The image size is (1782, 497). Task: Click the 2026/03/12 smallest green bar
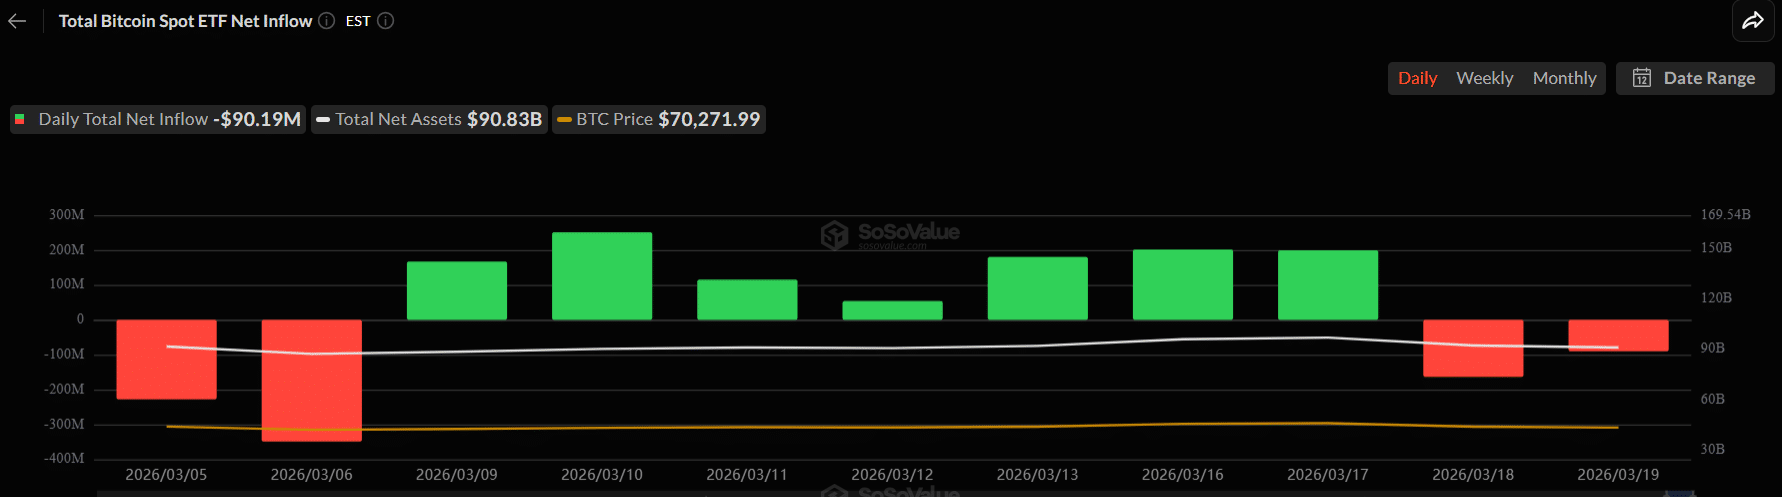coord(892,310)
